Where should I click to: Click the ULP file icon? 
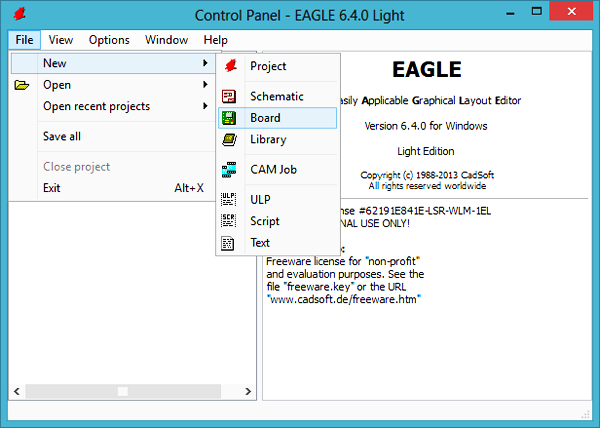tap(228, 200)
